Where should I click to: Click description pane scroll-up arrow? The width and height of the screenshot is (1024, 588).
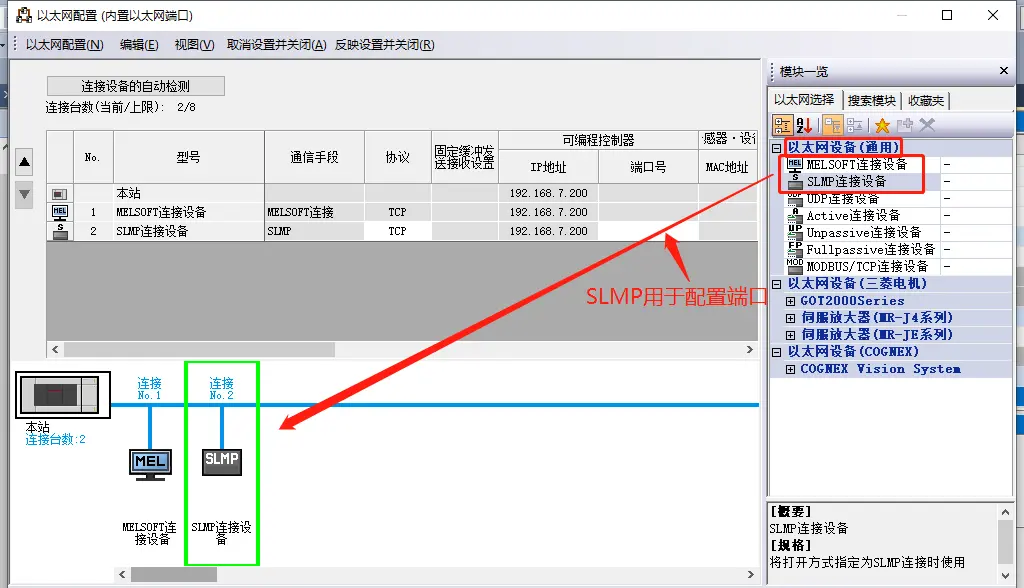tap(1005, 512)
